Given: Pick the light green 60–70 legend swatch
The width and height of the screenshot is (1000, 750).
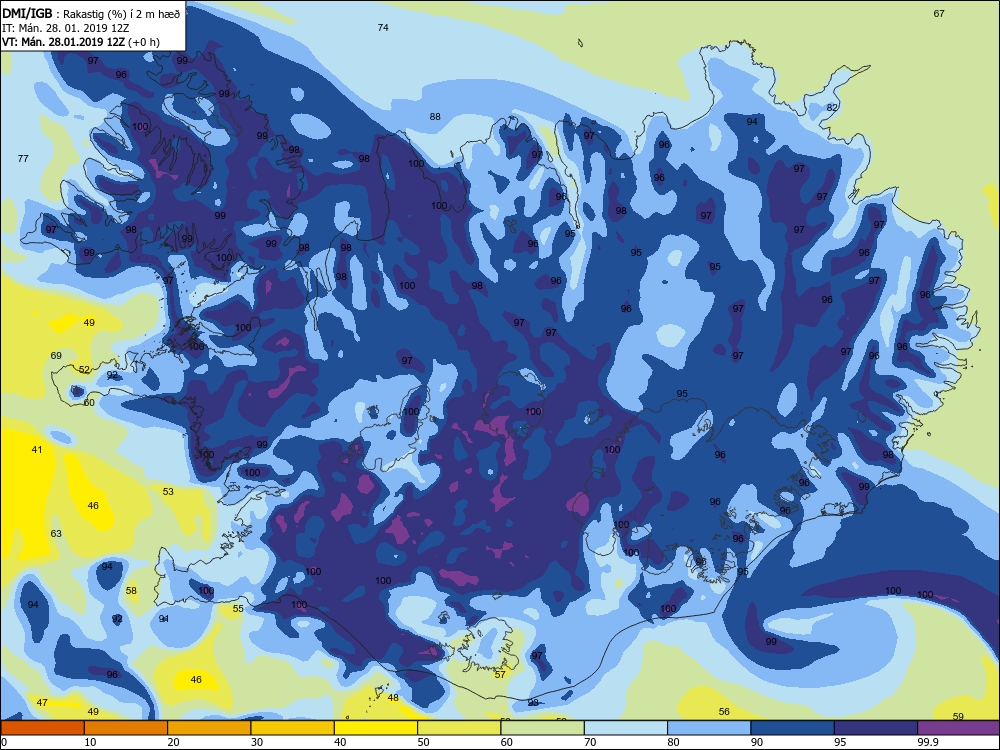Looking at the screenshot, I should pyautogui.click(x=542, y=728).
